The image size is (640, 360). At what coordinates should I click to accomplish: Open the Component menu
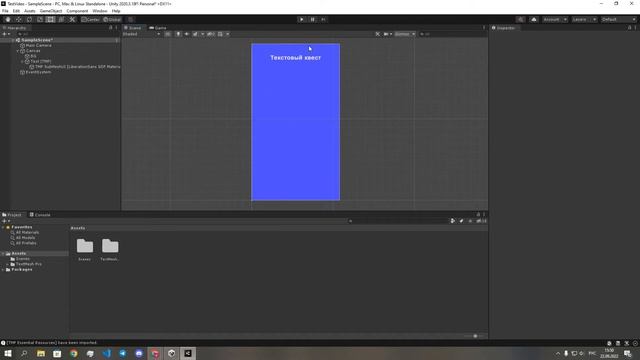click(77, 11)
